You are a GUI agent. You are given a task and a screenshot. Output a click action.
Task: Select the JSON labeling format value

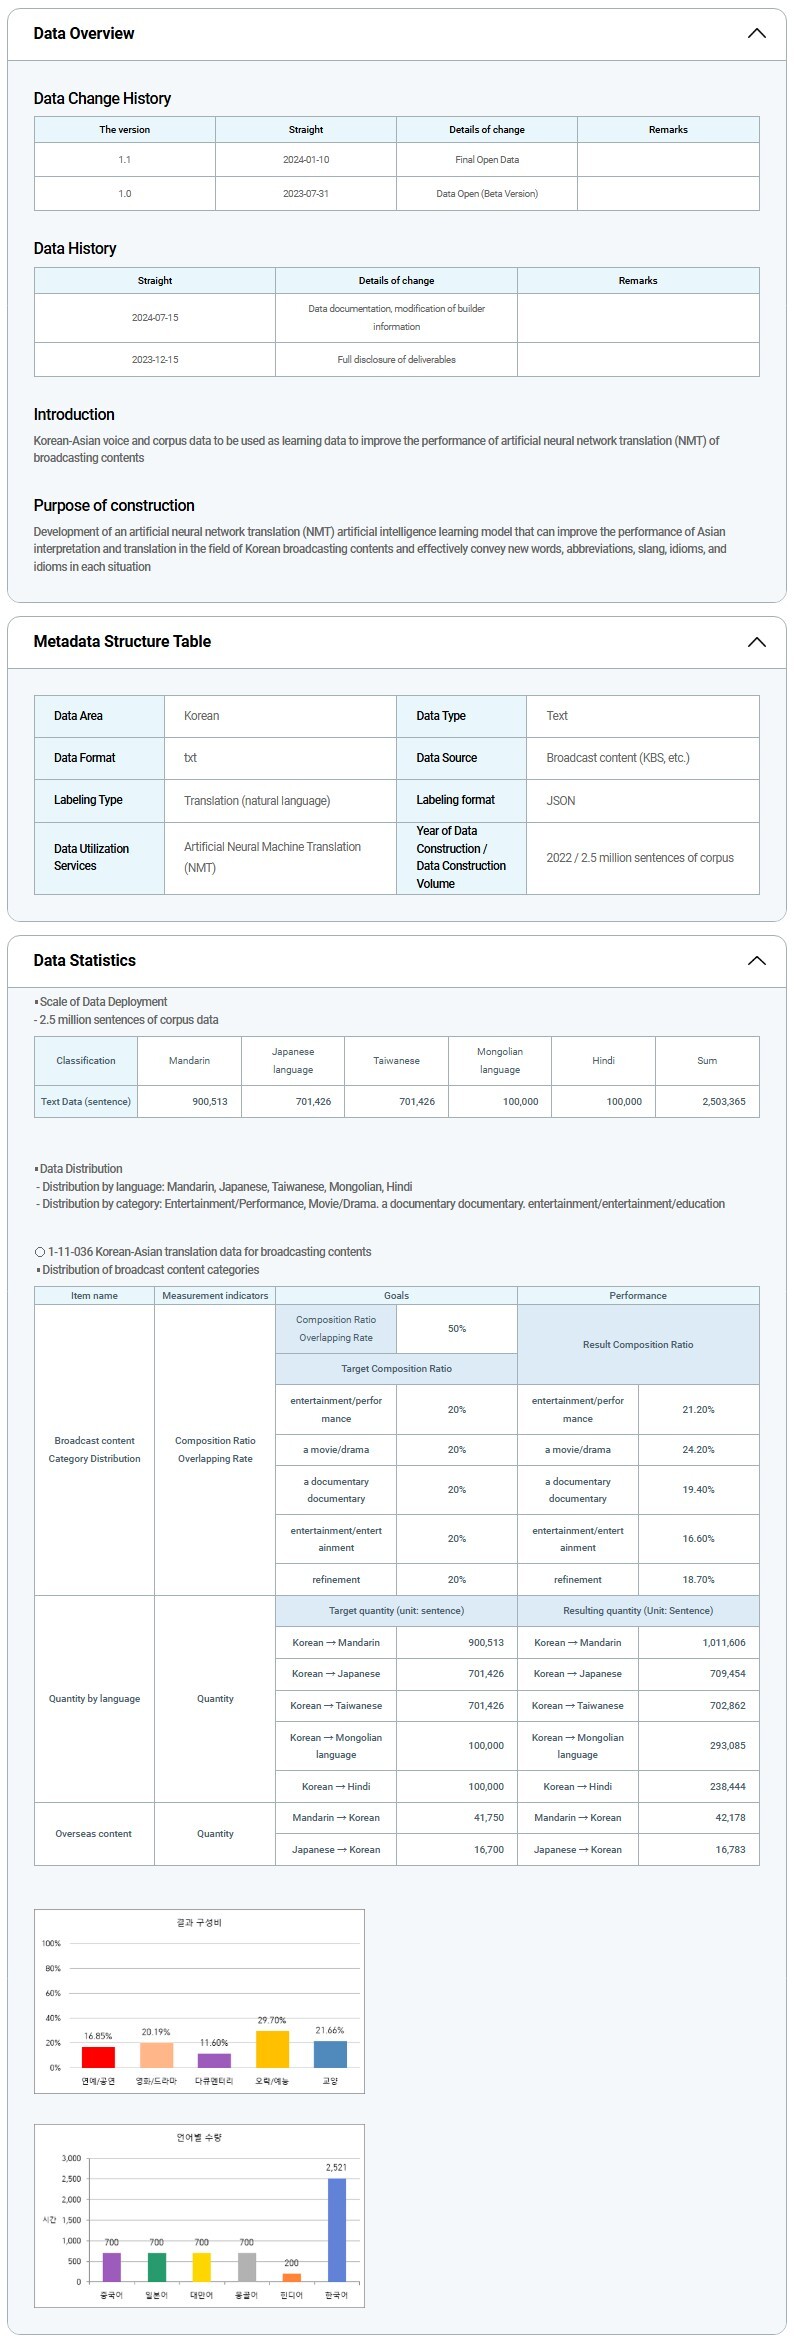click(561, 801)
